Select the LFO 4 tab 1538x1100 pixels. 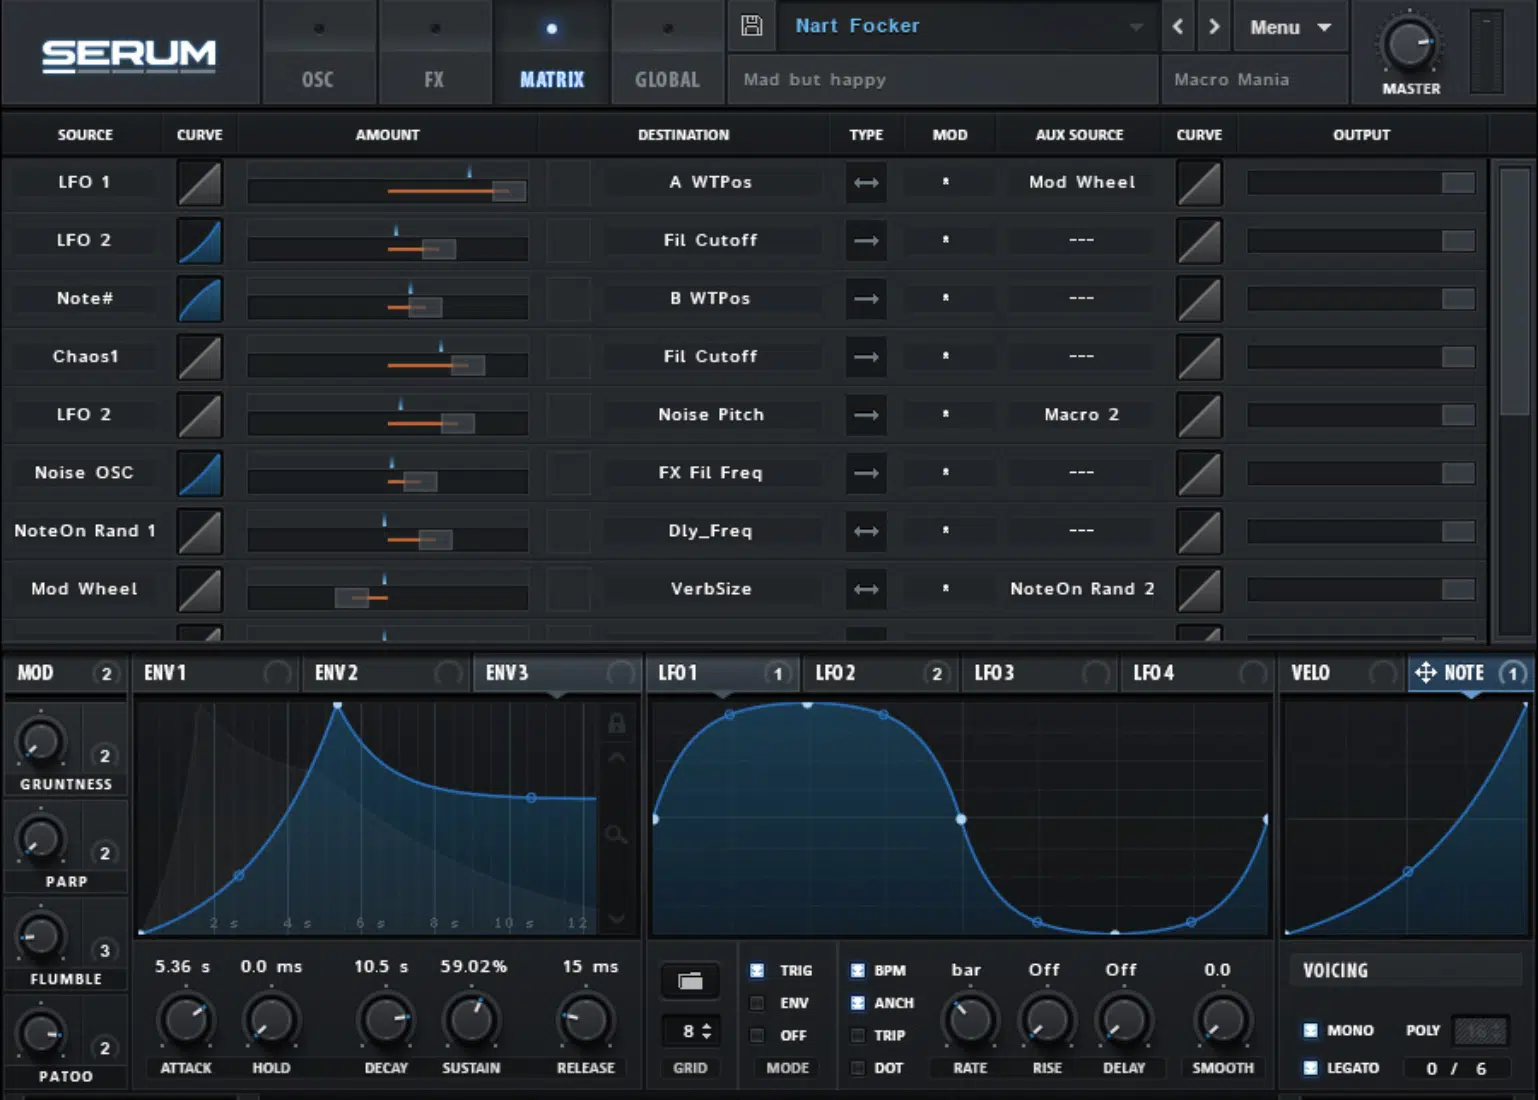tap(1198, 673)
